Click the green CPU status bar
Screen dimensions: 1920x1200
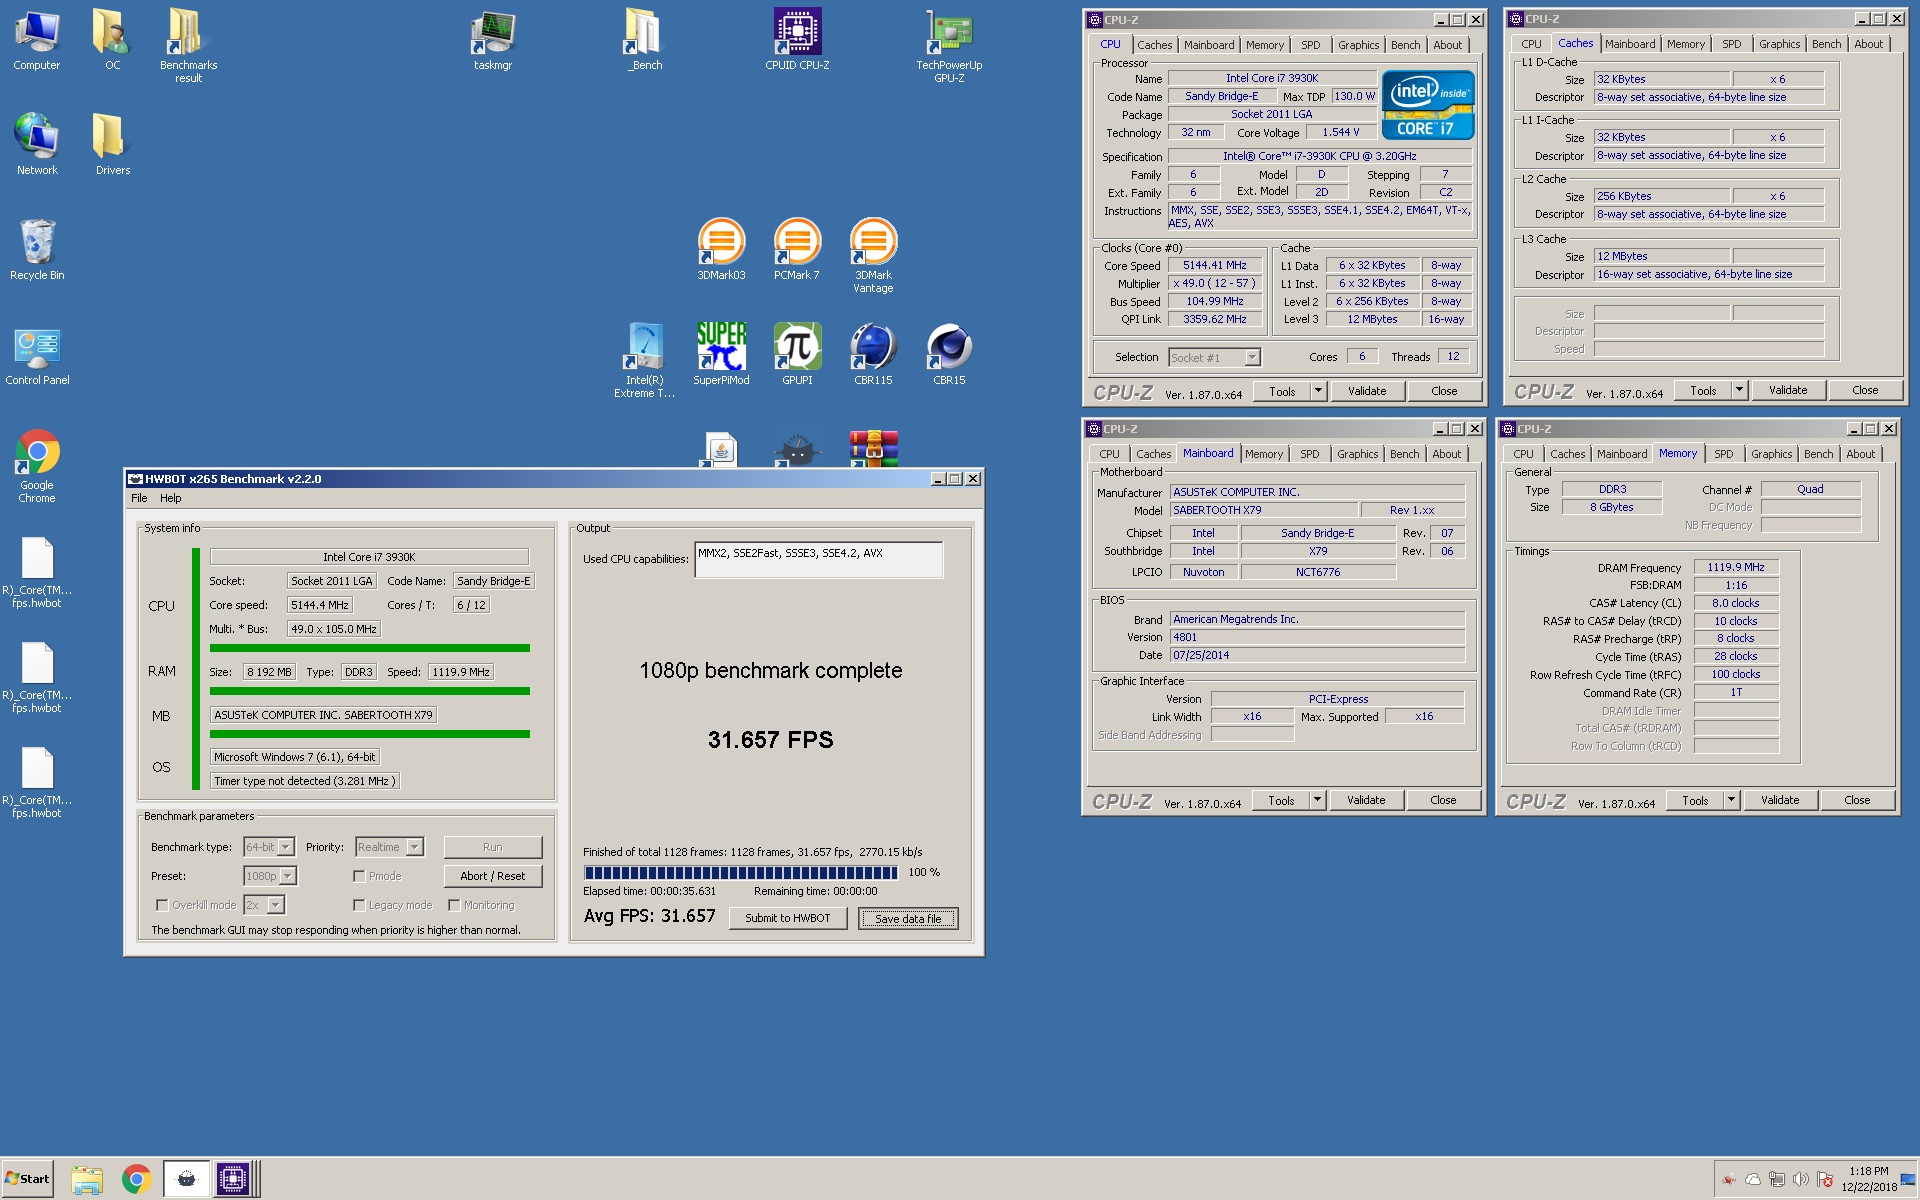[196, 669]
